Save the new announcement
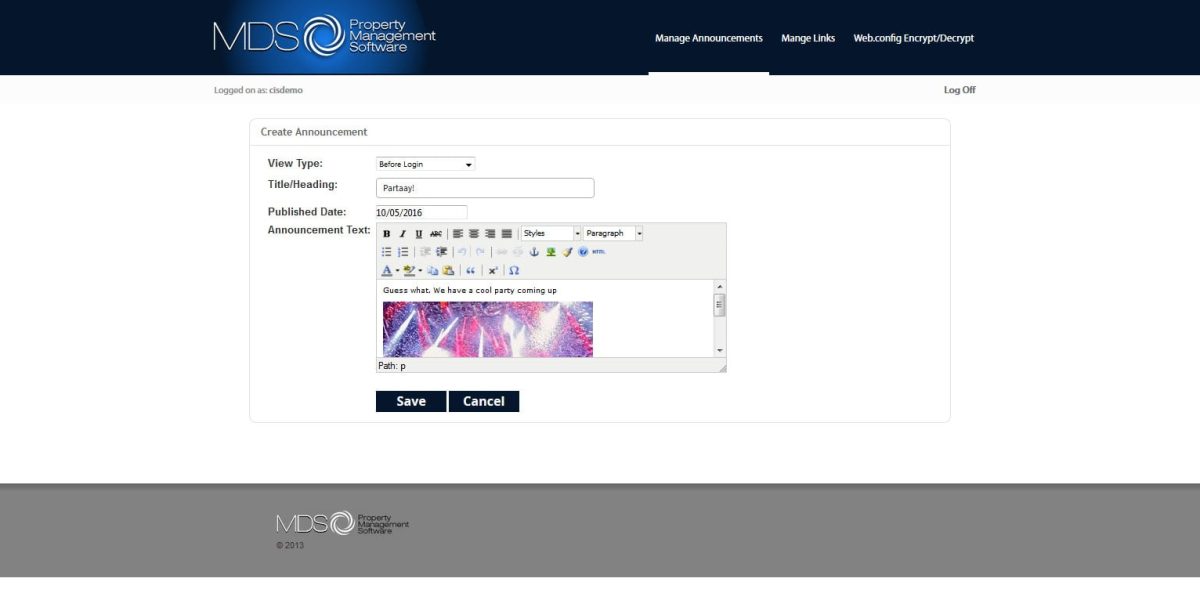The image size is (1200, 600). click(410, 401)
